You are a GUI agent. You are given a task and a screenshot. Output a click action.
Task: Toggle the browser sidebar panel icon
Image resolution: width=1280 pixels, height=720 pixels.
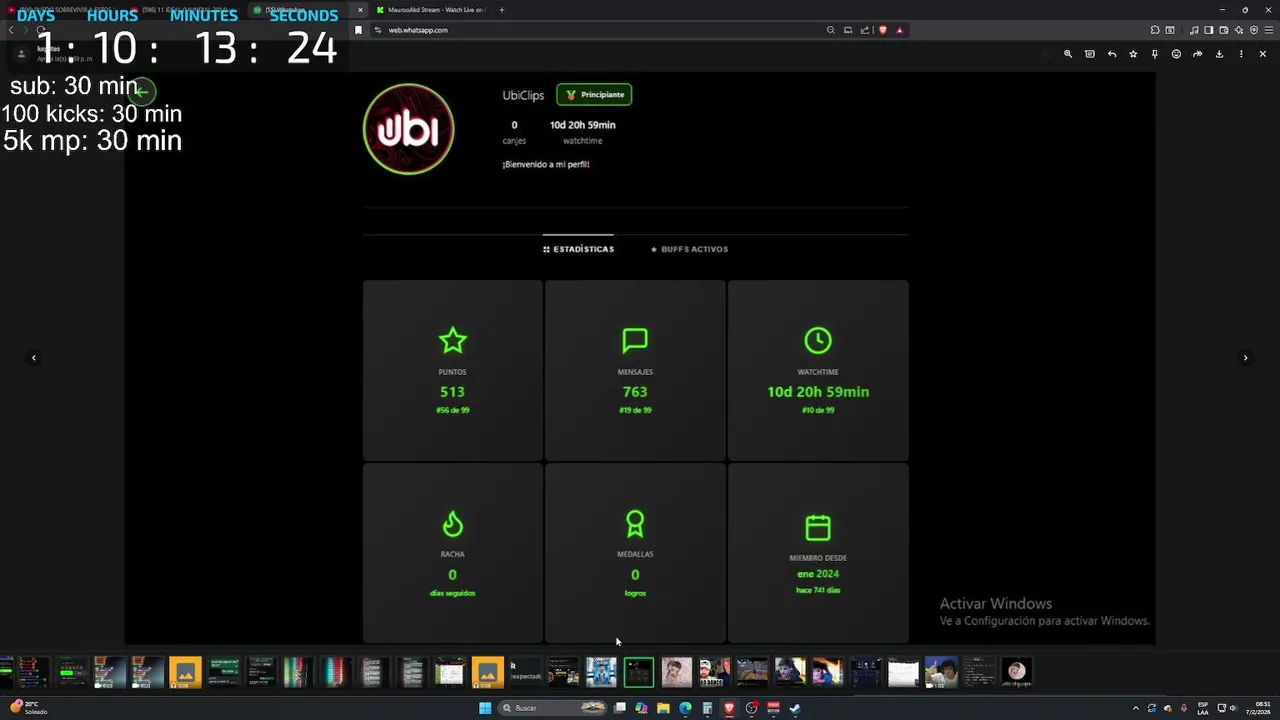[x=1208, y=30]
